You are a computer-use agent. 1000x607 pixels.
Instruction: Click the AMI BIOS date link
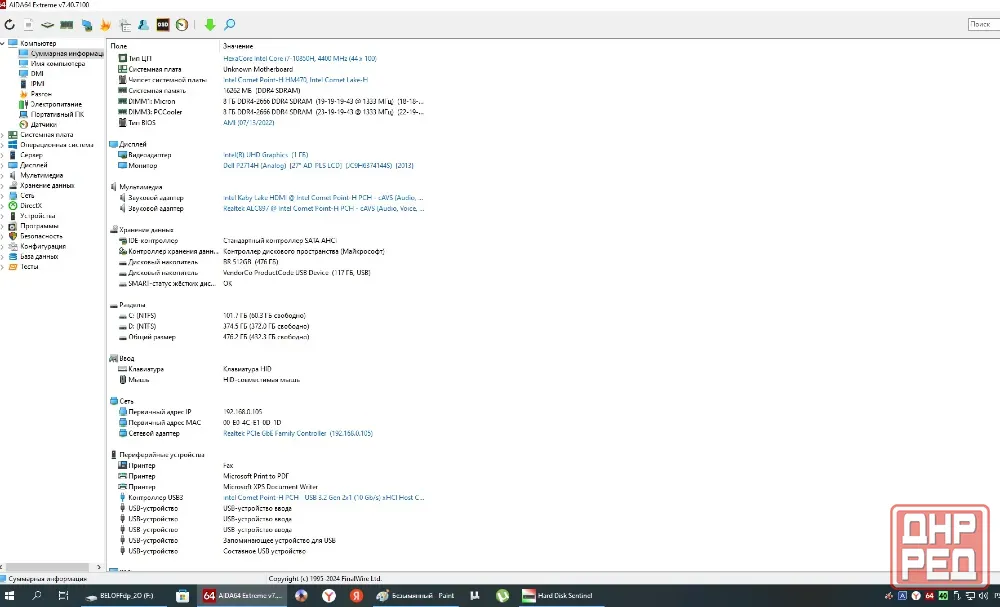pyautogui.click(x=249, y=122)
